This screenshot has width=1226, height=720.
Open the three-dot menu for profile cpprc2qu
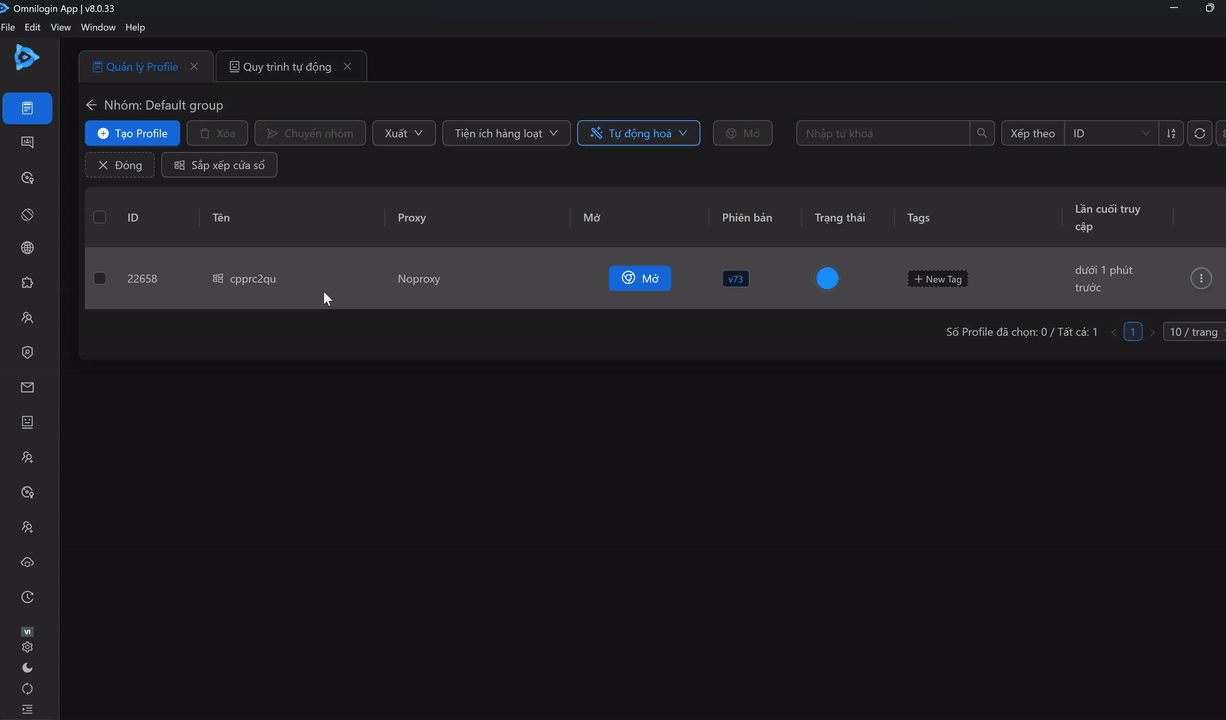pyautogui.click(x=1201, y=278)
